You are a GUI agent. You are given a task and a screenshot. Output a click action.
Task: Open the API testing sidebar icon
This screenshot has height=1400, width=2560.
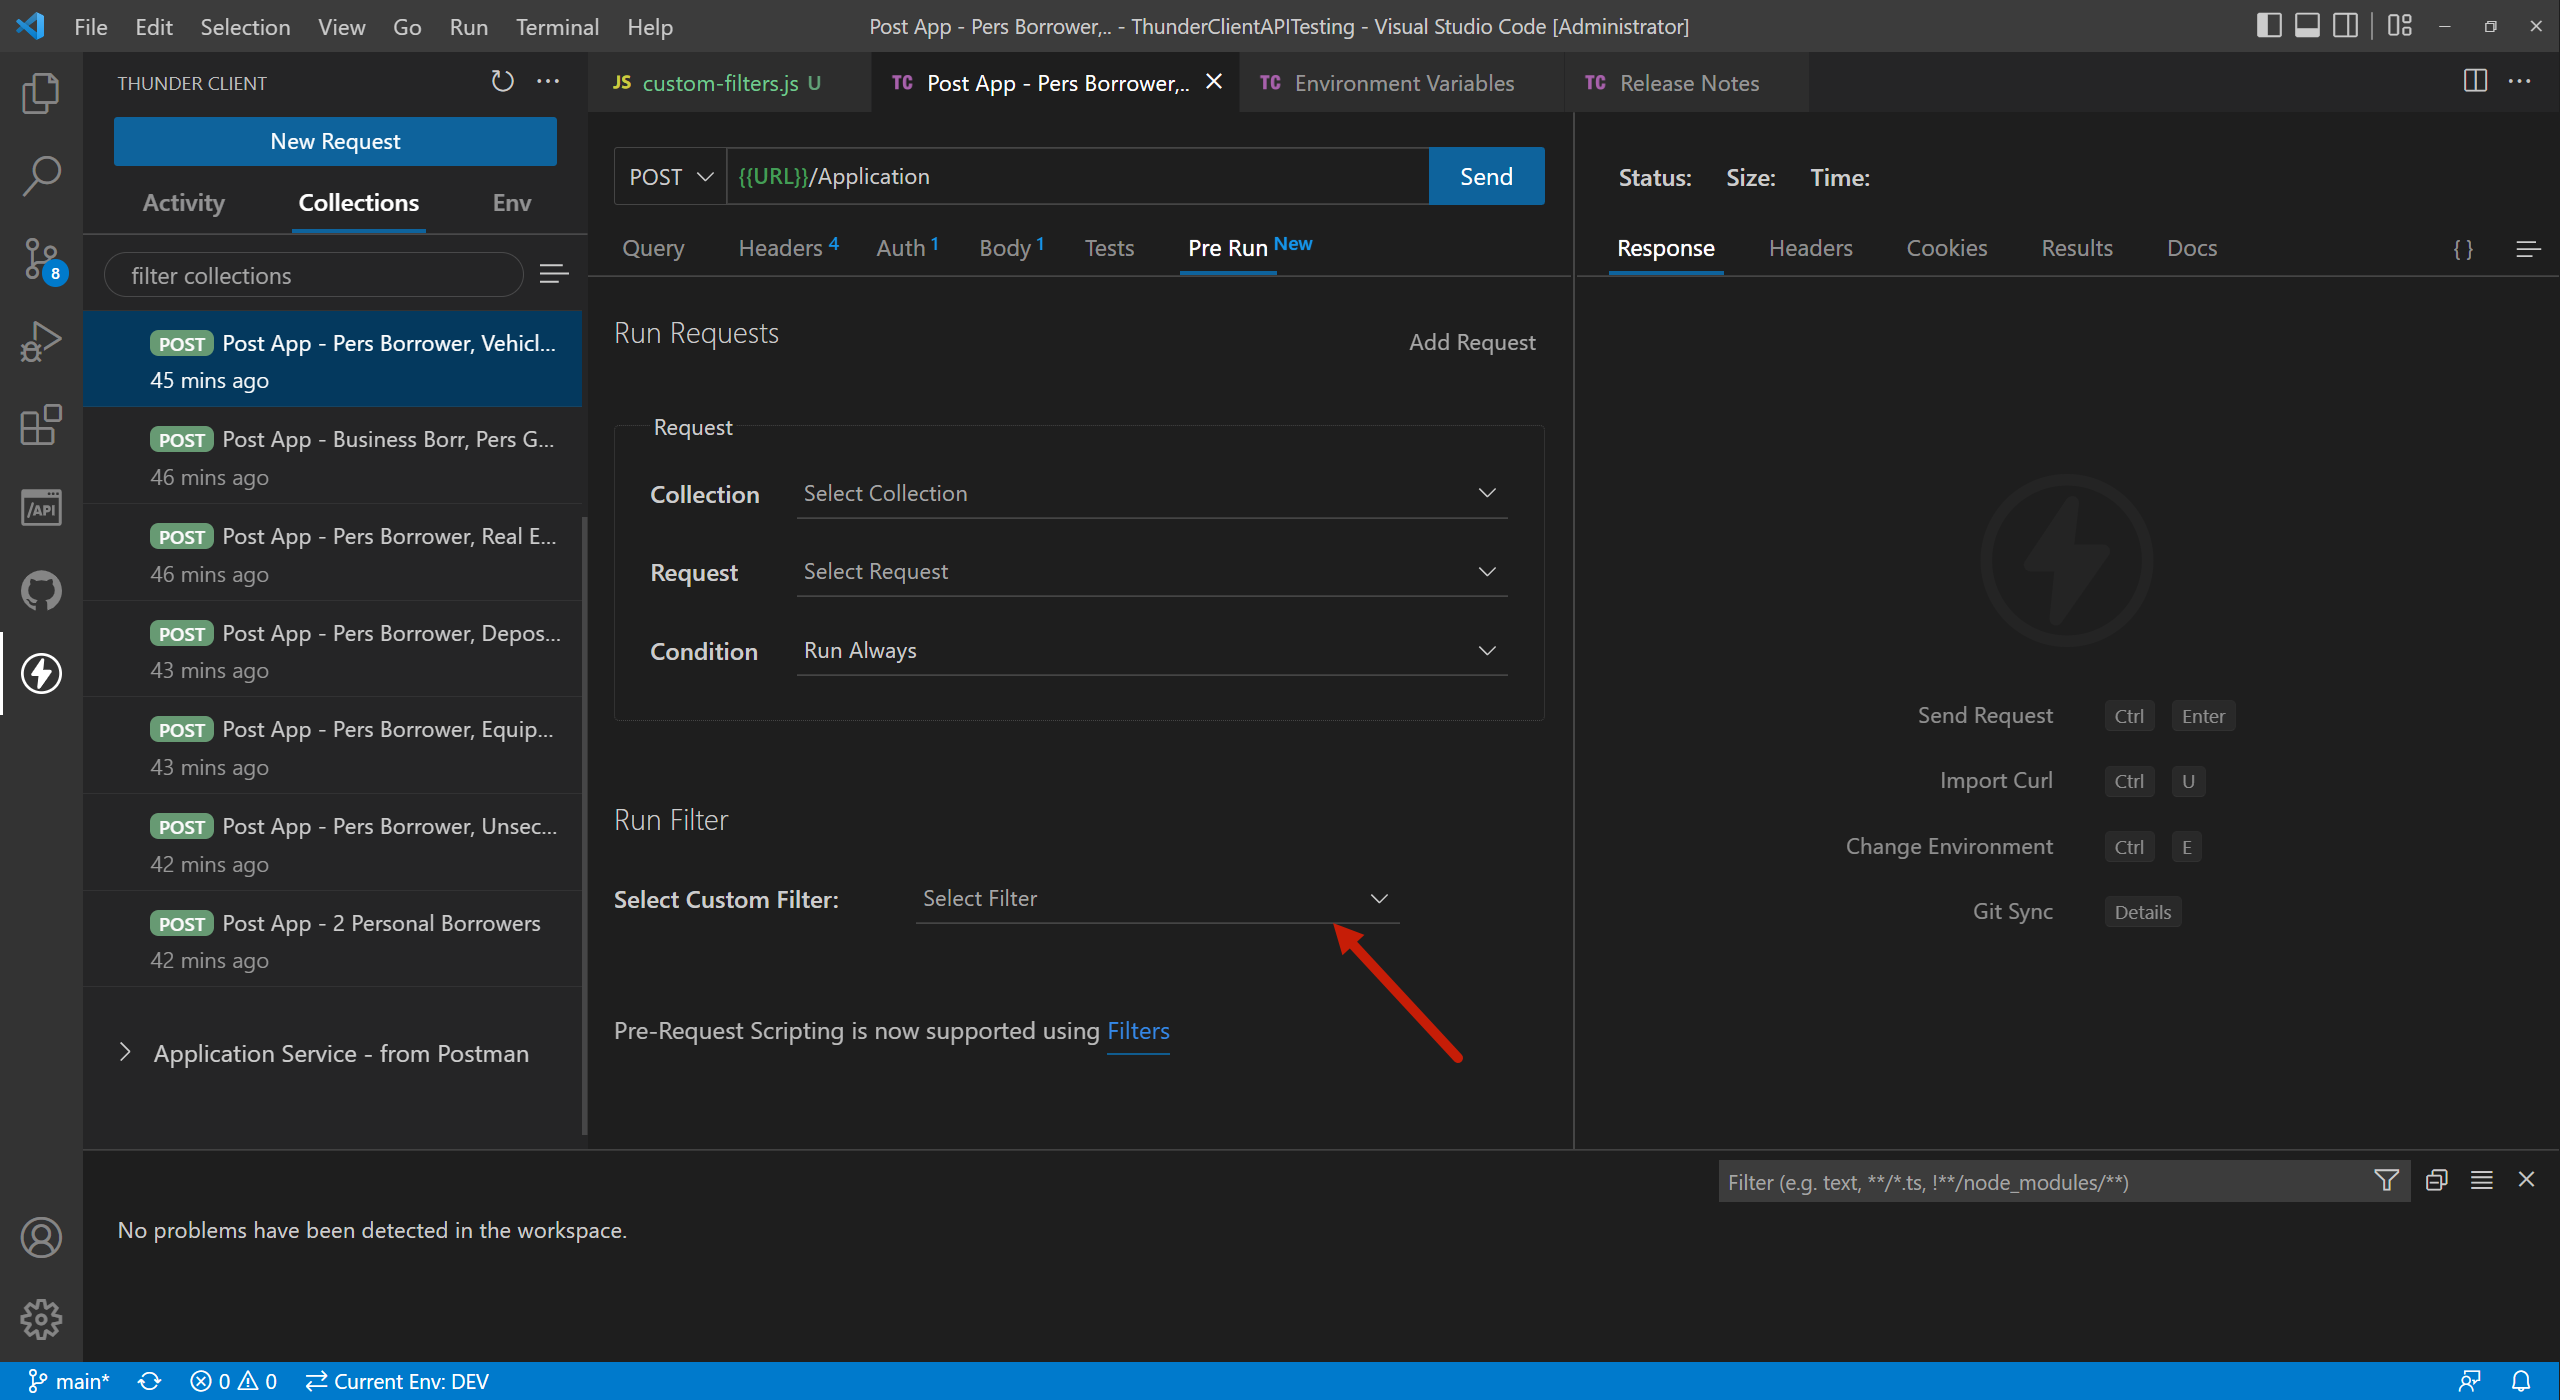[41, 507]
